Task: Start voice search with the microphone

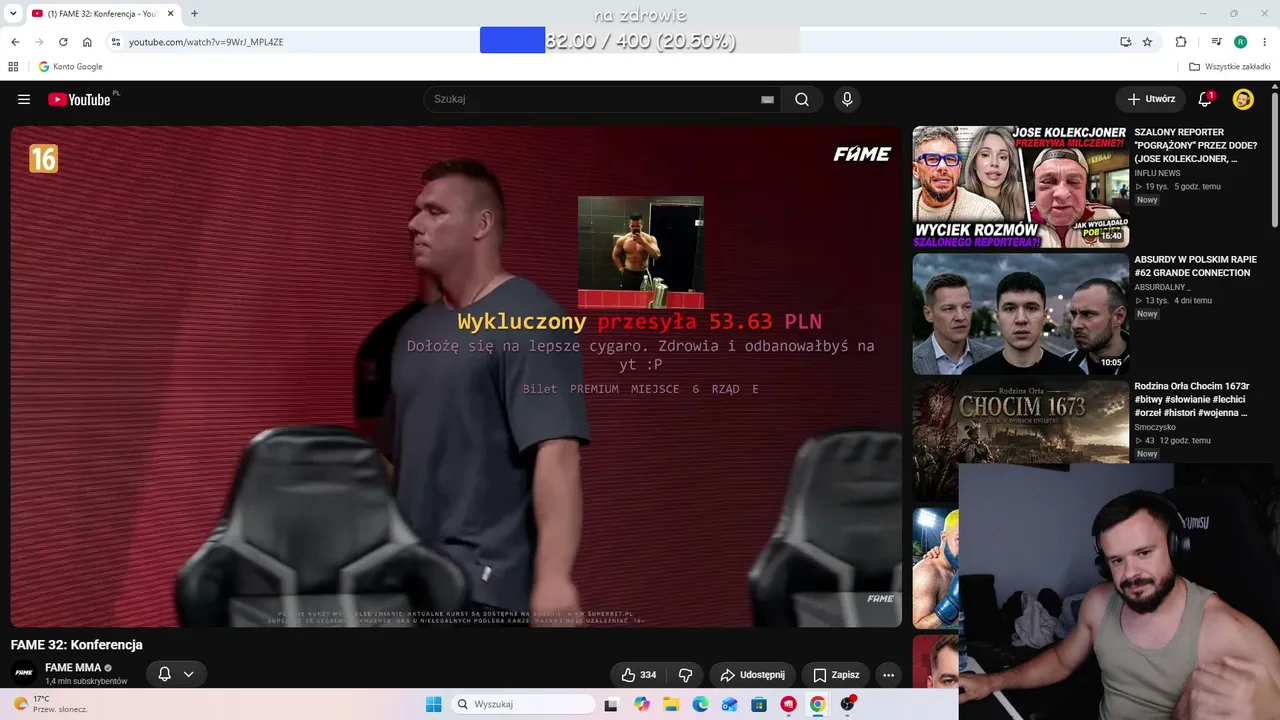Action: [847, 99]
